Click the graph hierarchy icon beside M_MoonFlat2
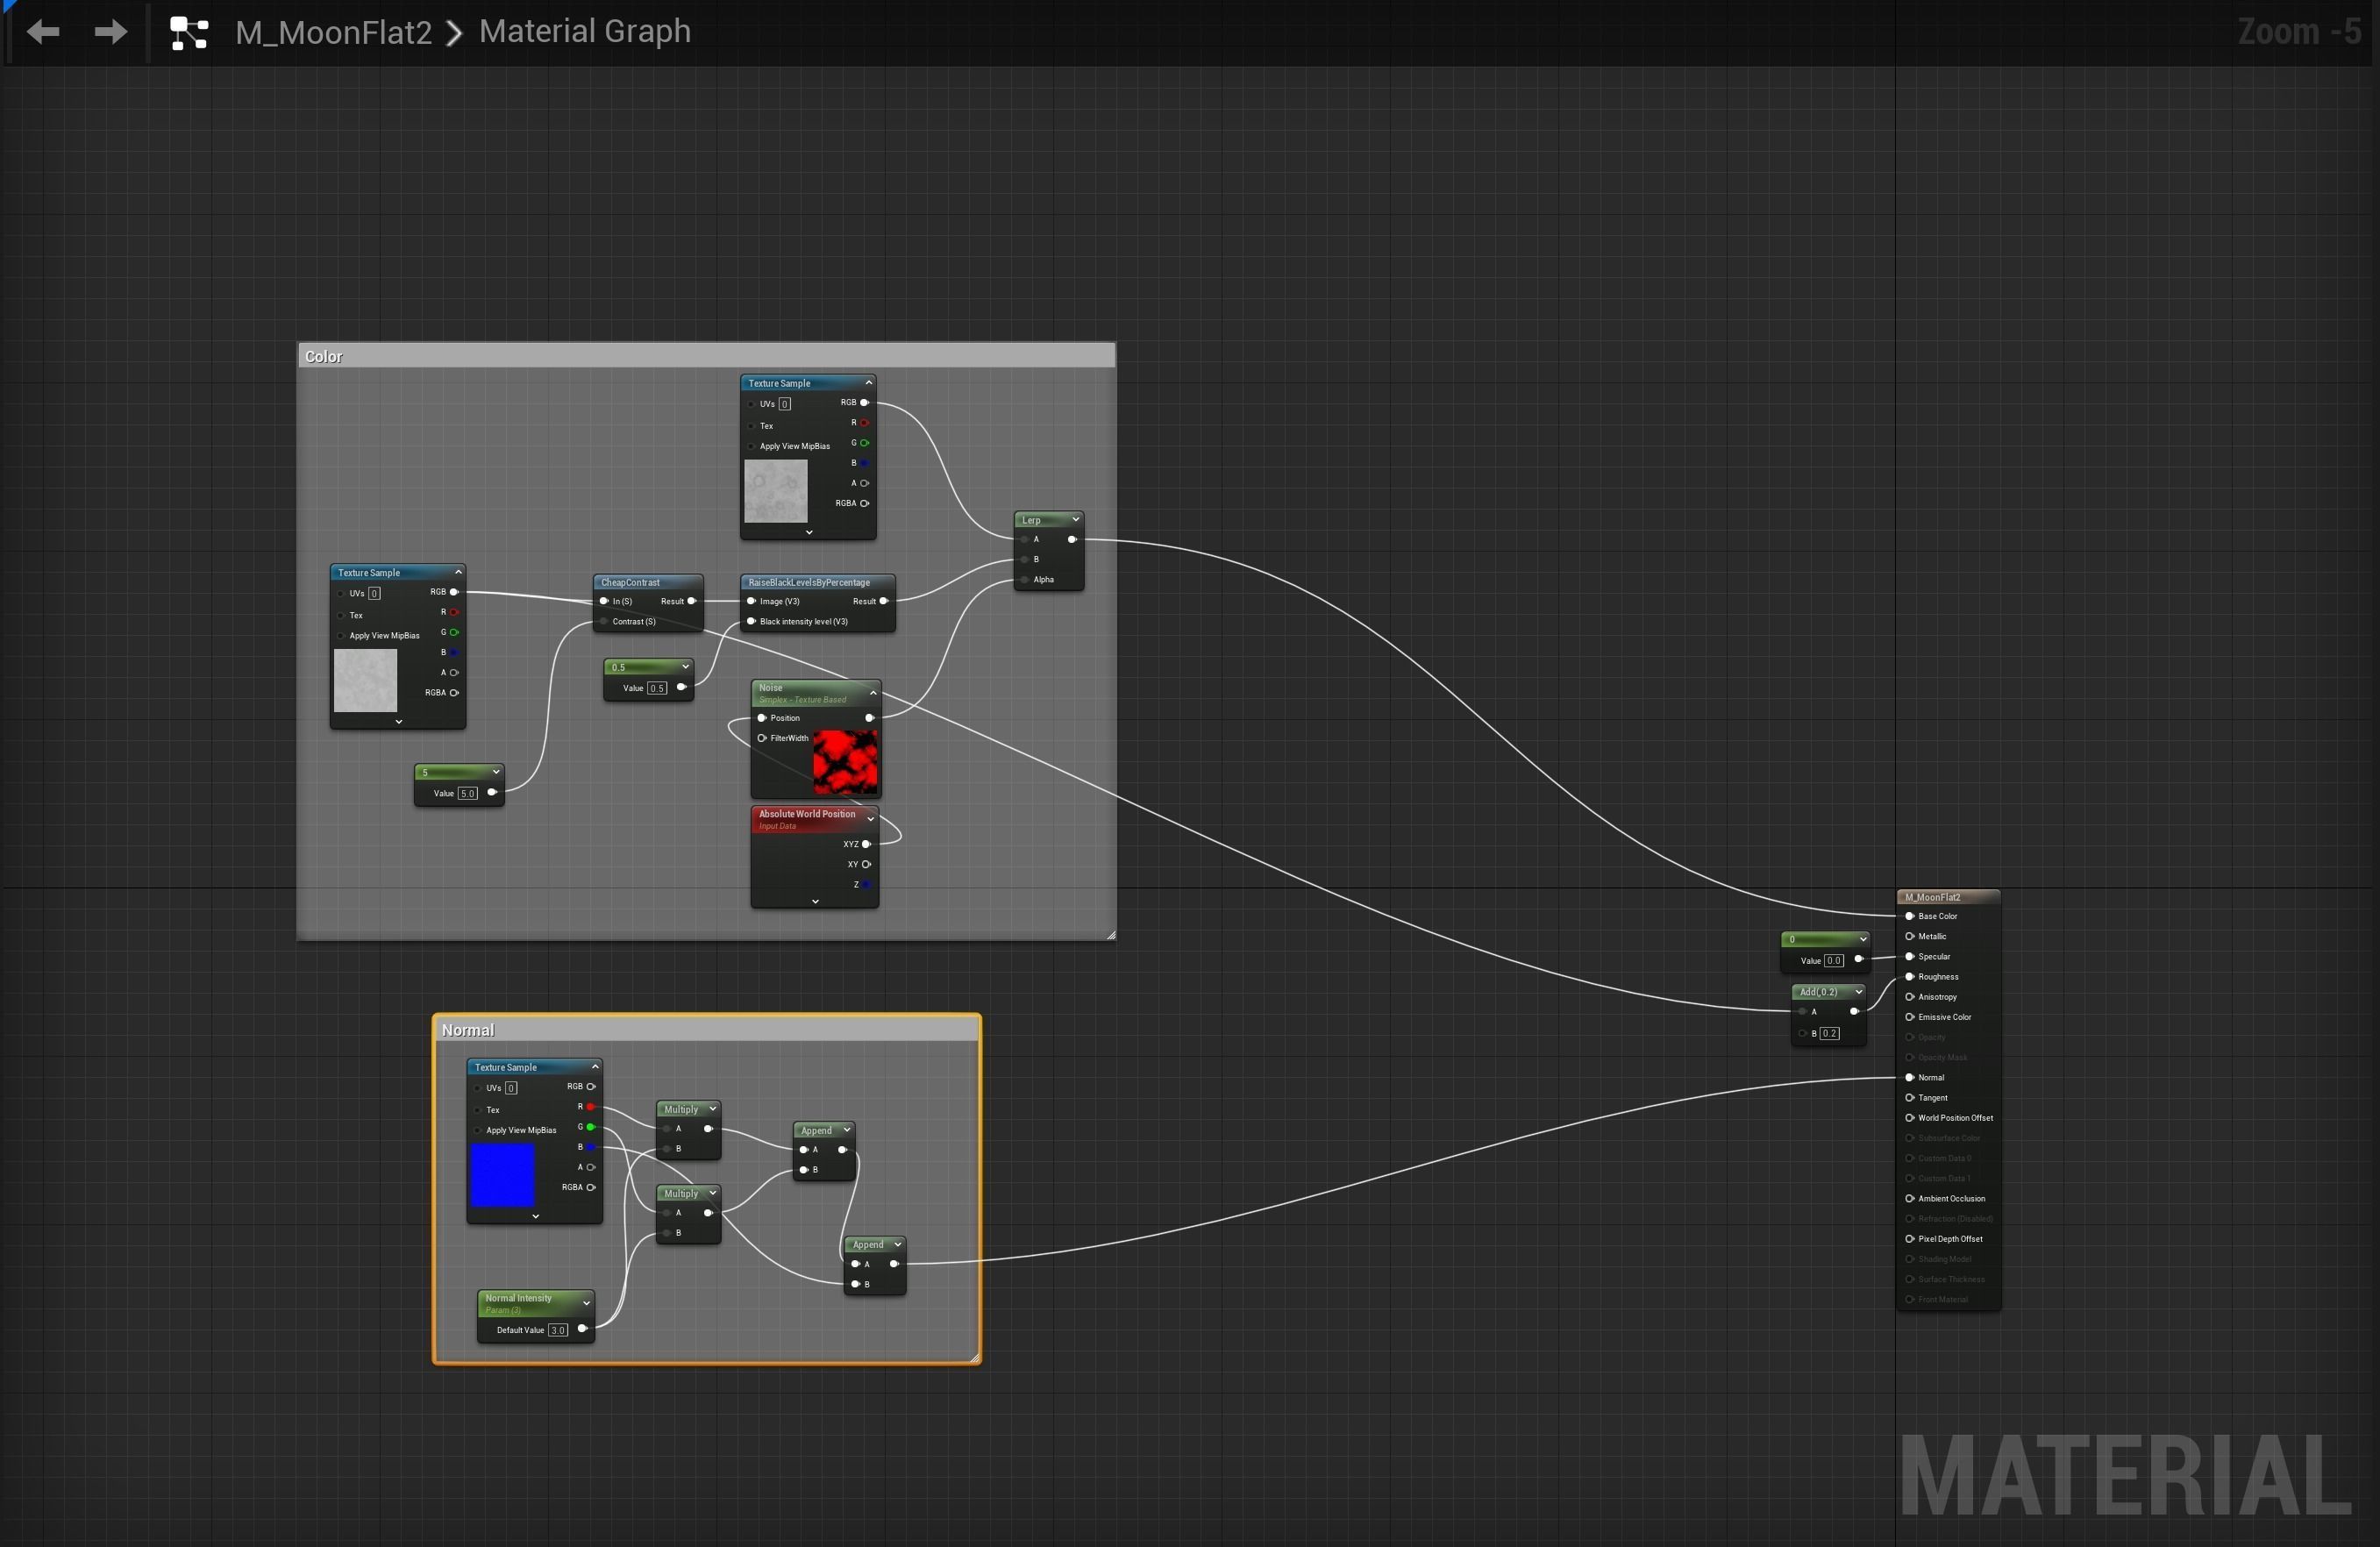 (189, 33)
